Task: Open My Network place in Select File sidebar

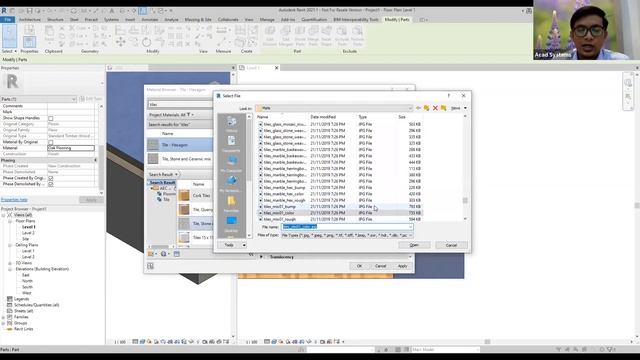Action: [231, 184]
